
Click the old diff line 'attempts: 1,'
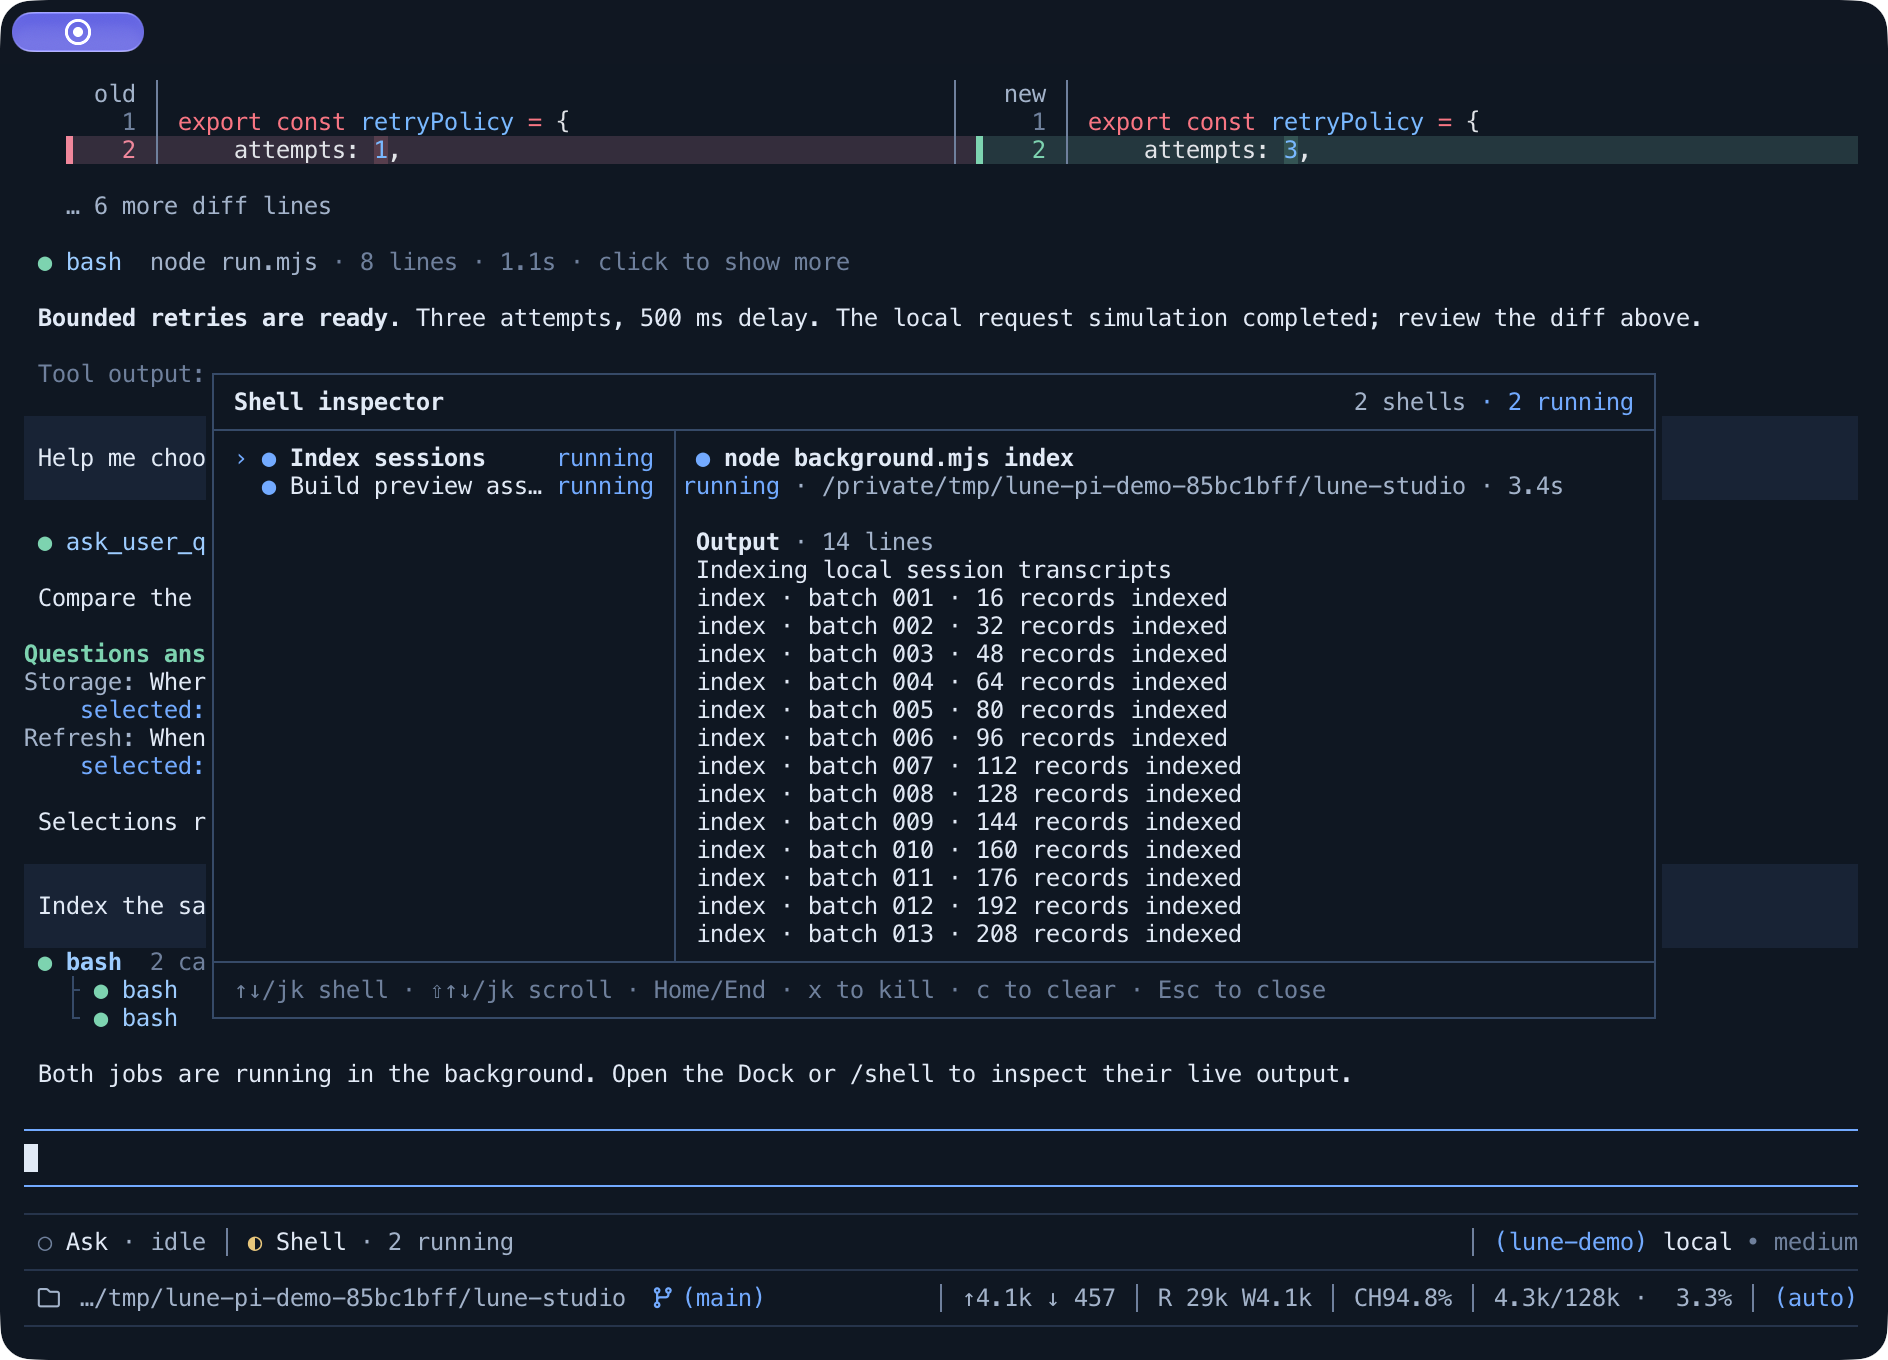point(510,150)
